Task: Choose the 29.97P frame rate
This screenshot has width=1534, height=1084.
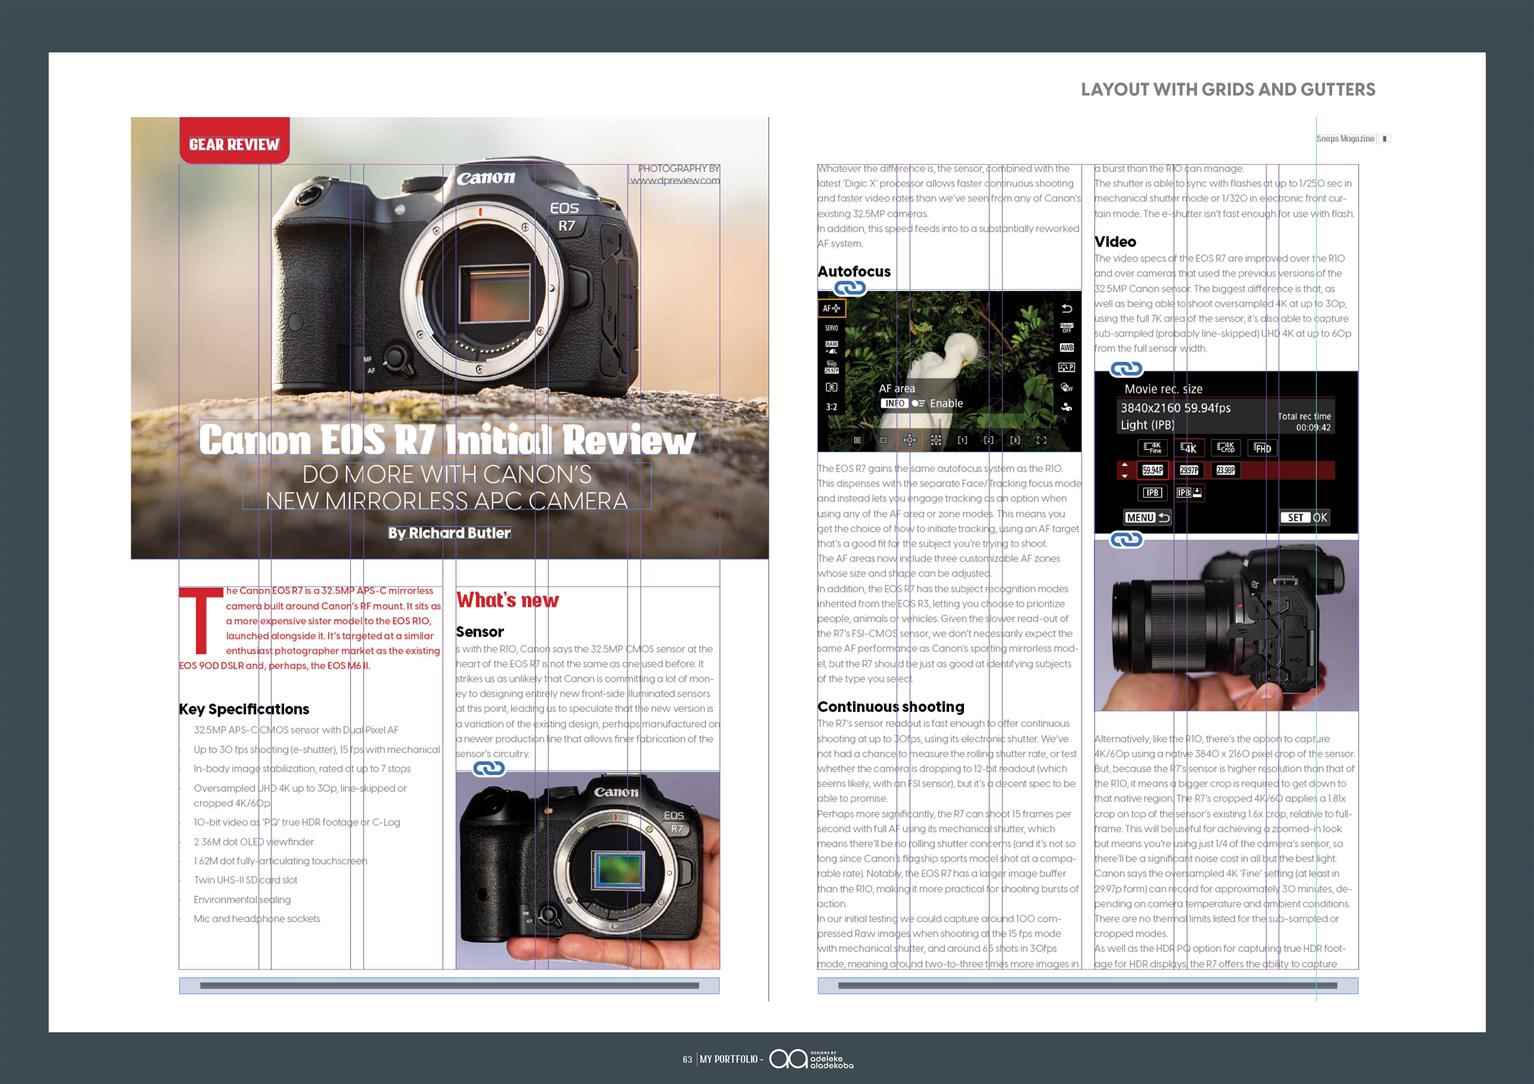Action: (x=1189, y=470)
